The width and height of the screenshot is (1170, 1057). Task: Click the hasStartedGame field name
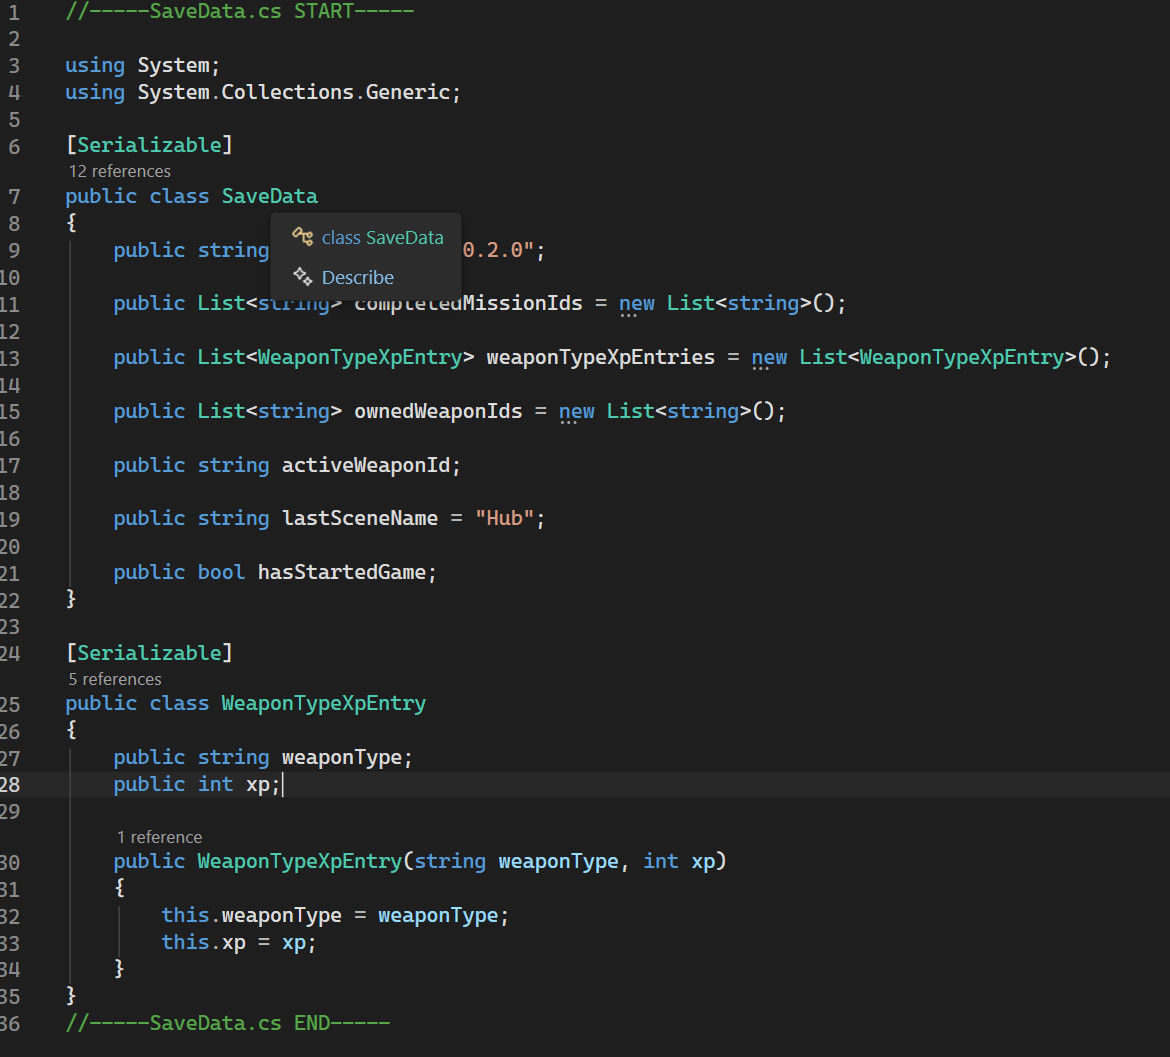(342, 572)
